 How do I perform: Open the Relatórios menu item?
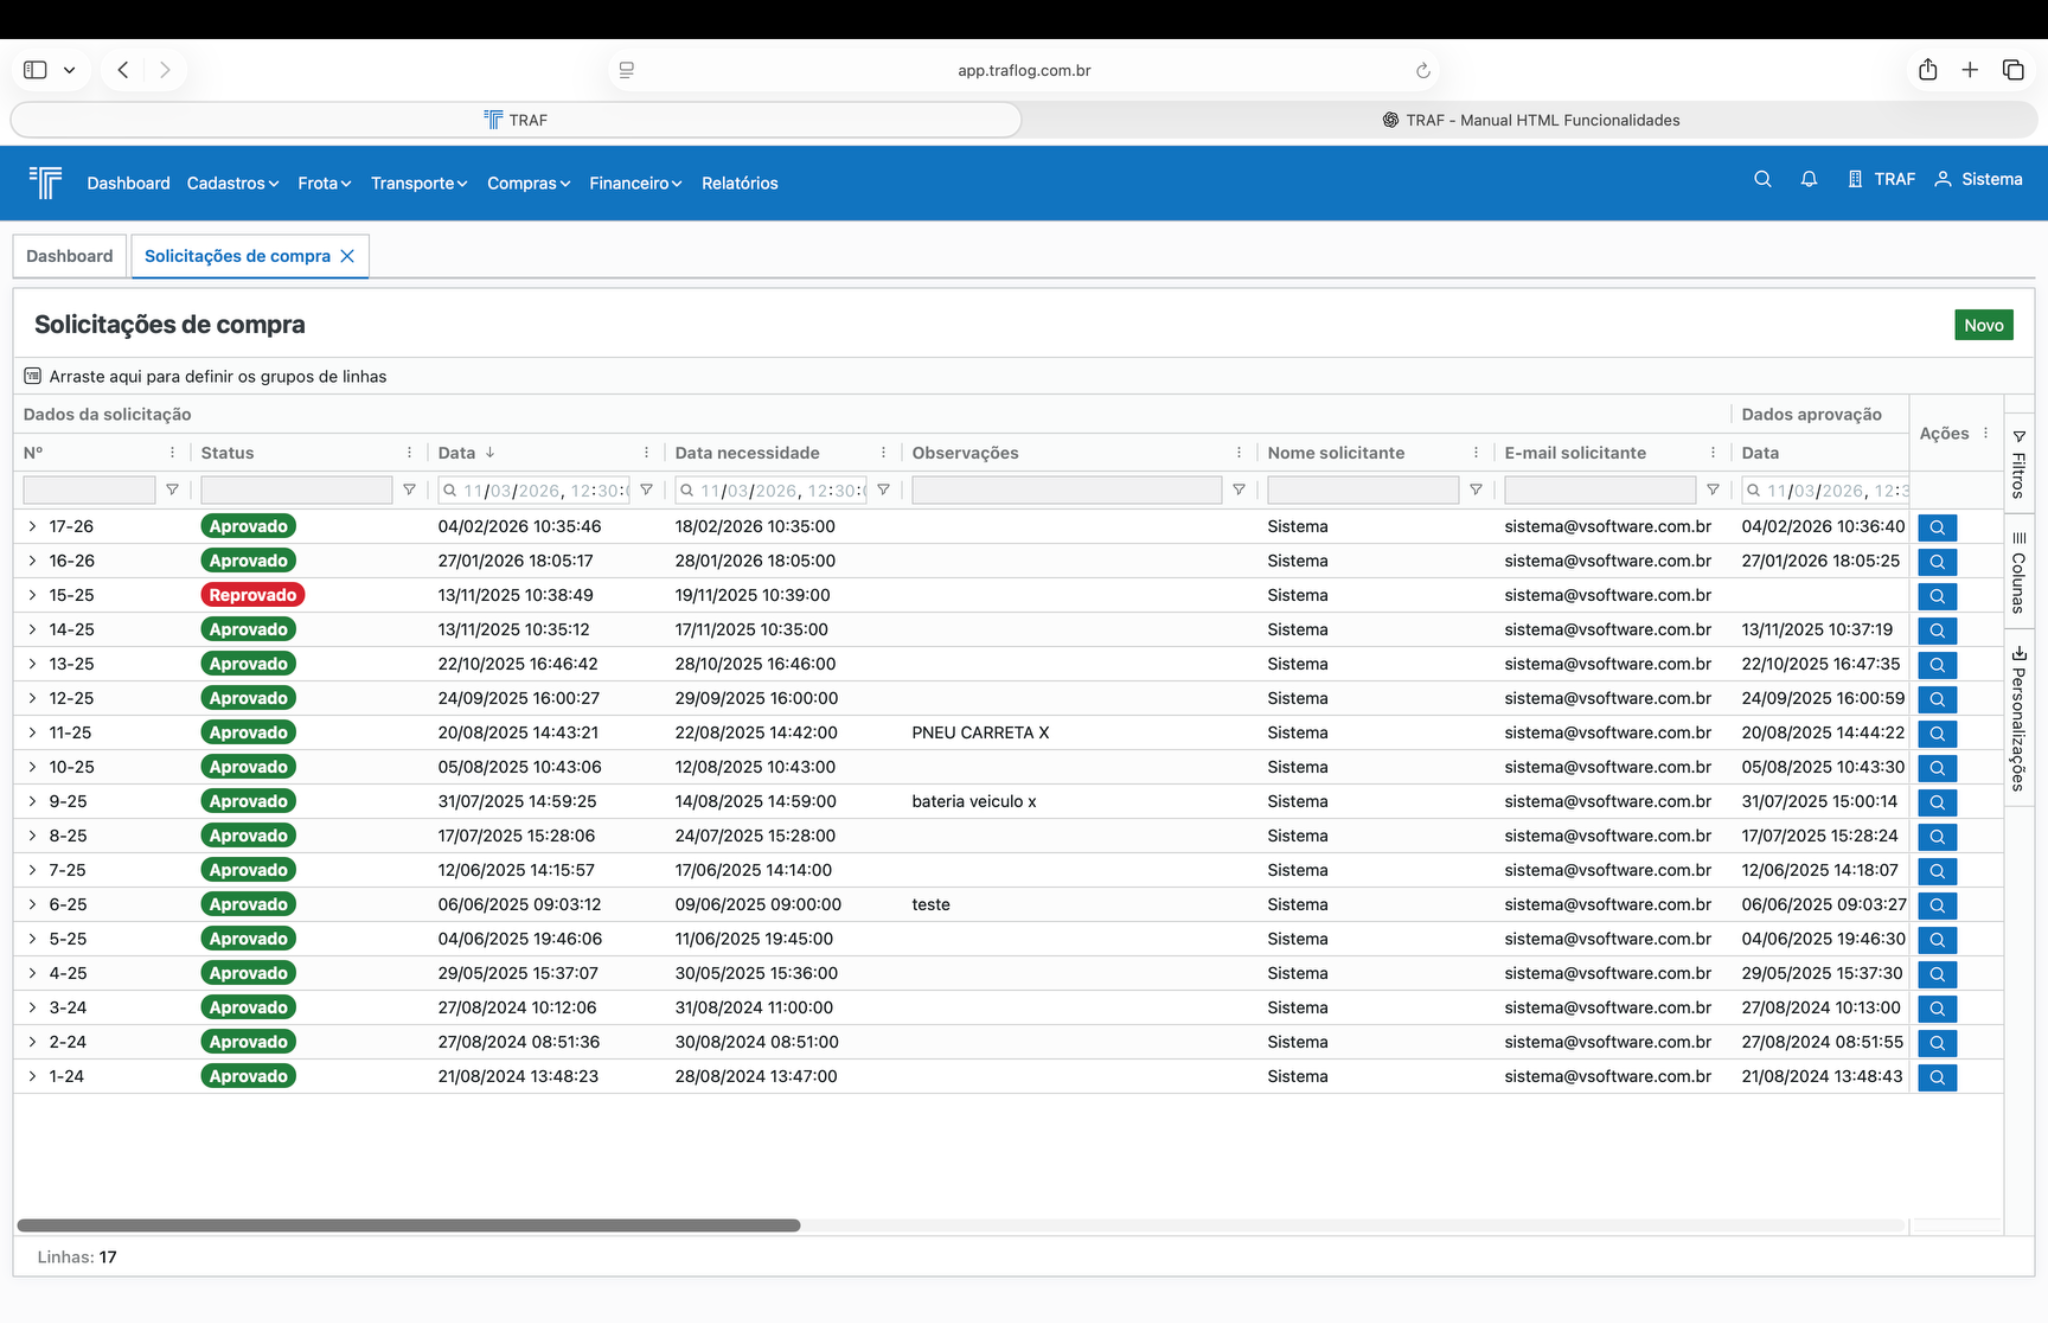739,183
